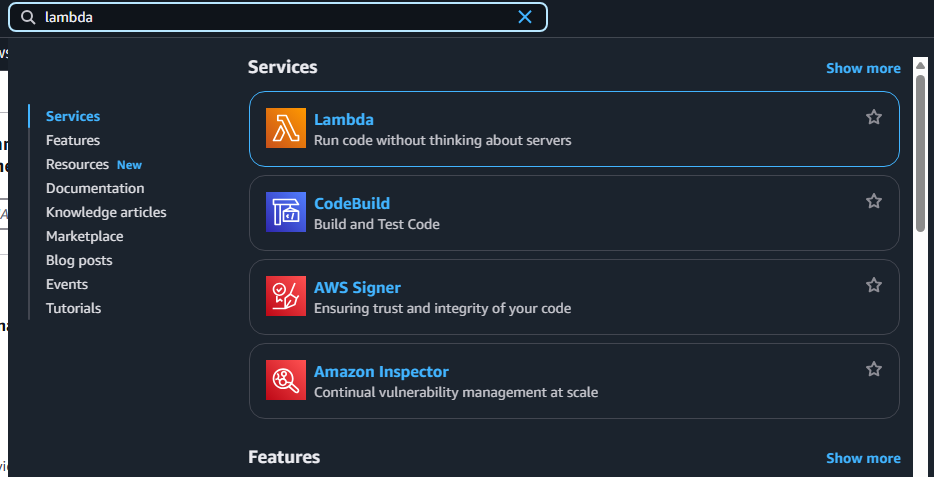Select Knowledge articles in the sidebar
Viewport: 934px width, 477px height.
(106, 212)
